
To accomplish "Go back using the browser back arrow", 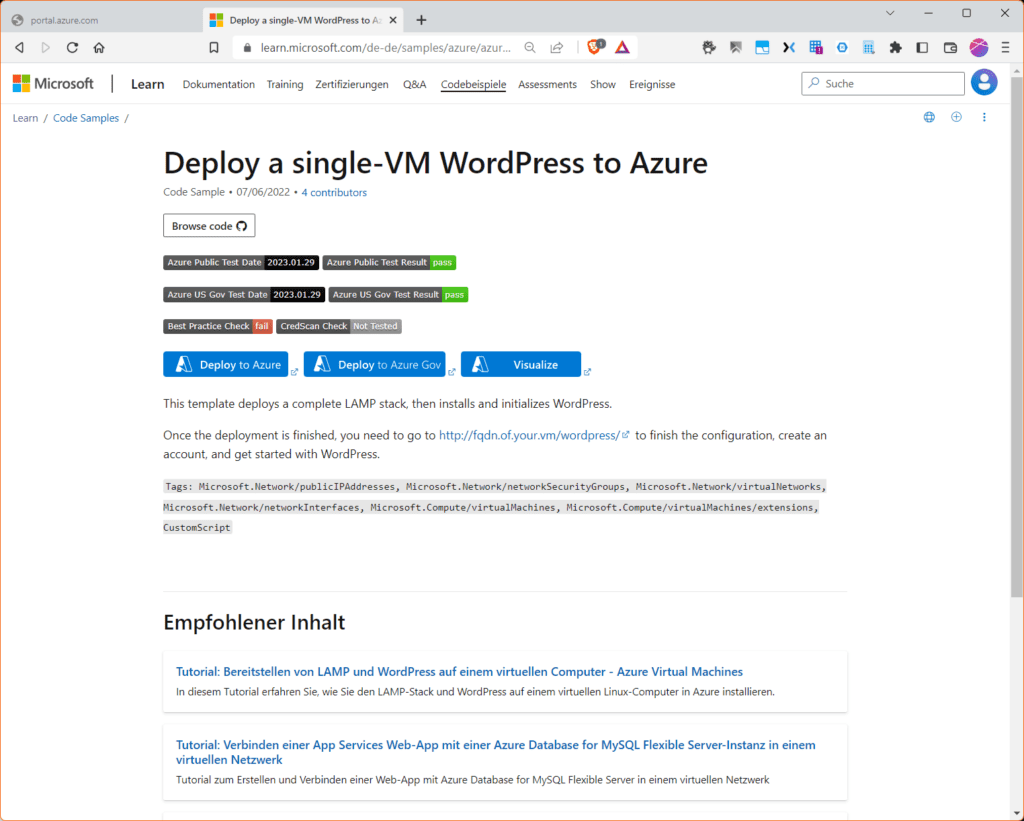I will coord(20,48).
